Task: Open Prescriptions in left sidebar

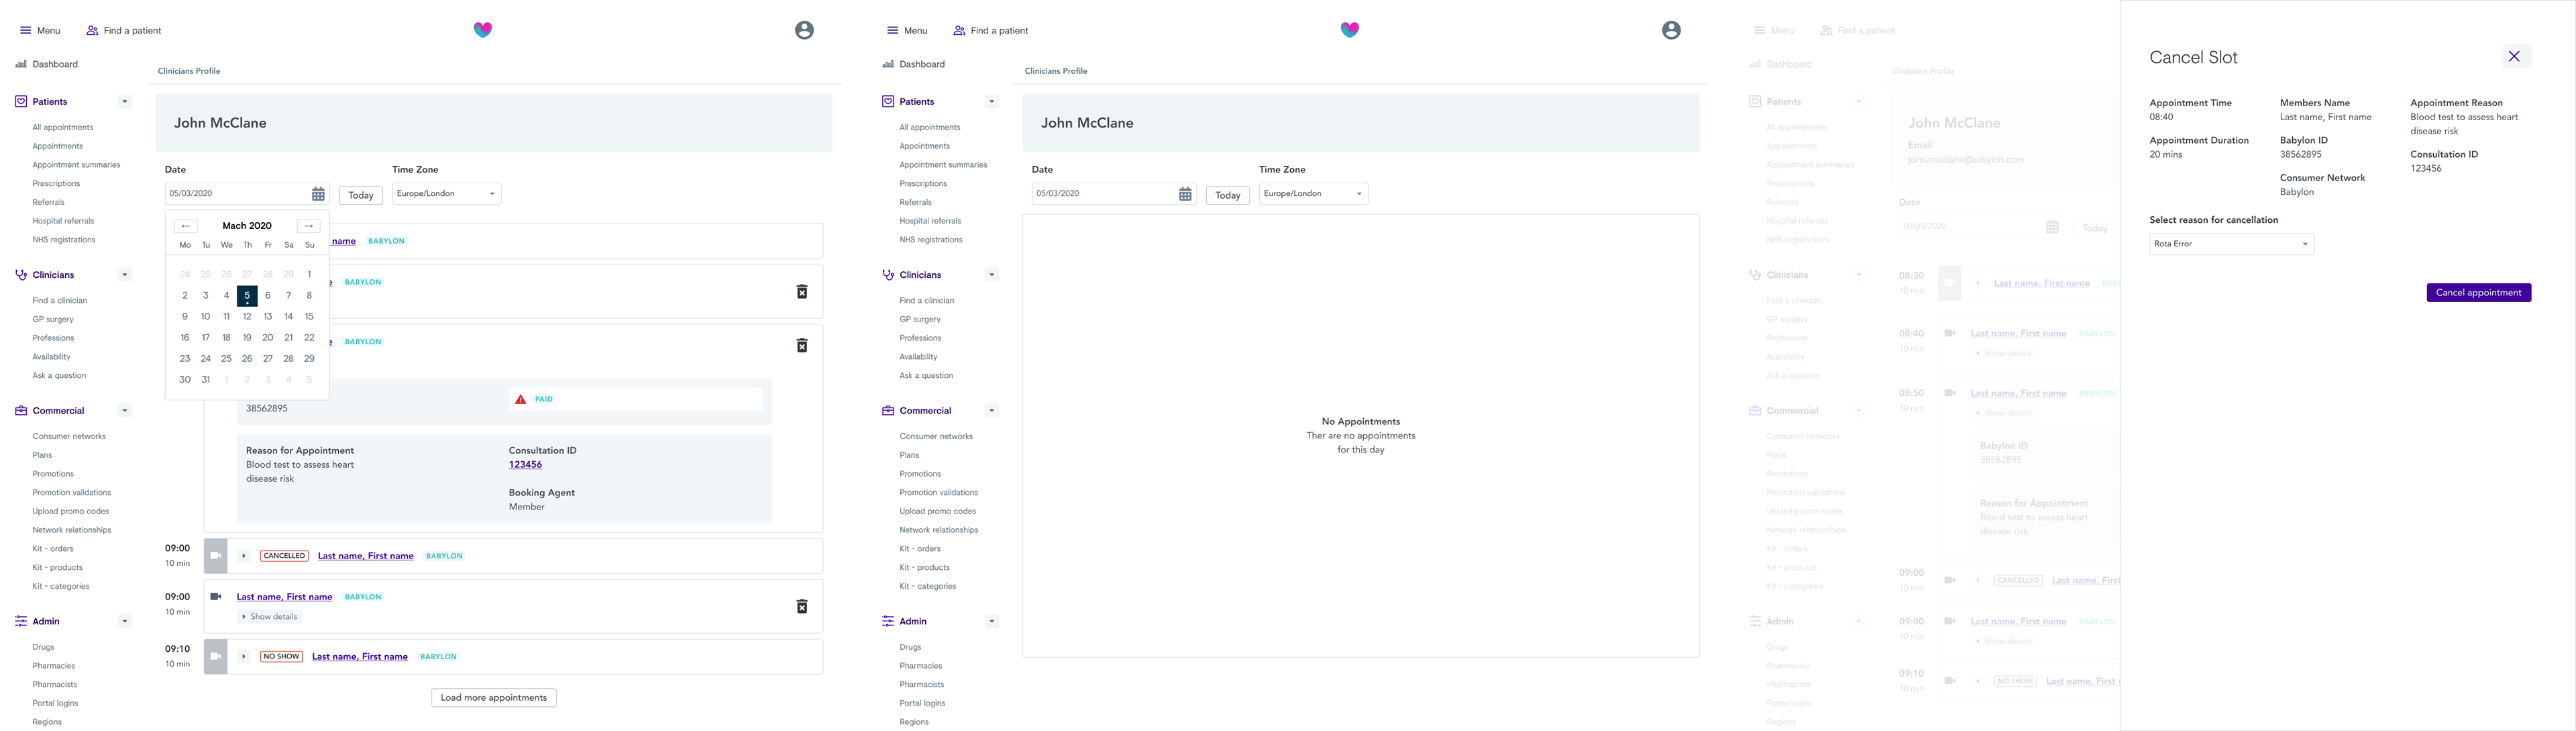Action: pos(56,183)
